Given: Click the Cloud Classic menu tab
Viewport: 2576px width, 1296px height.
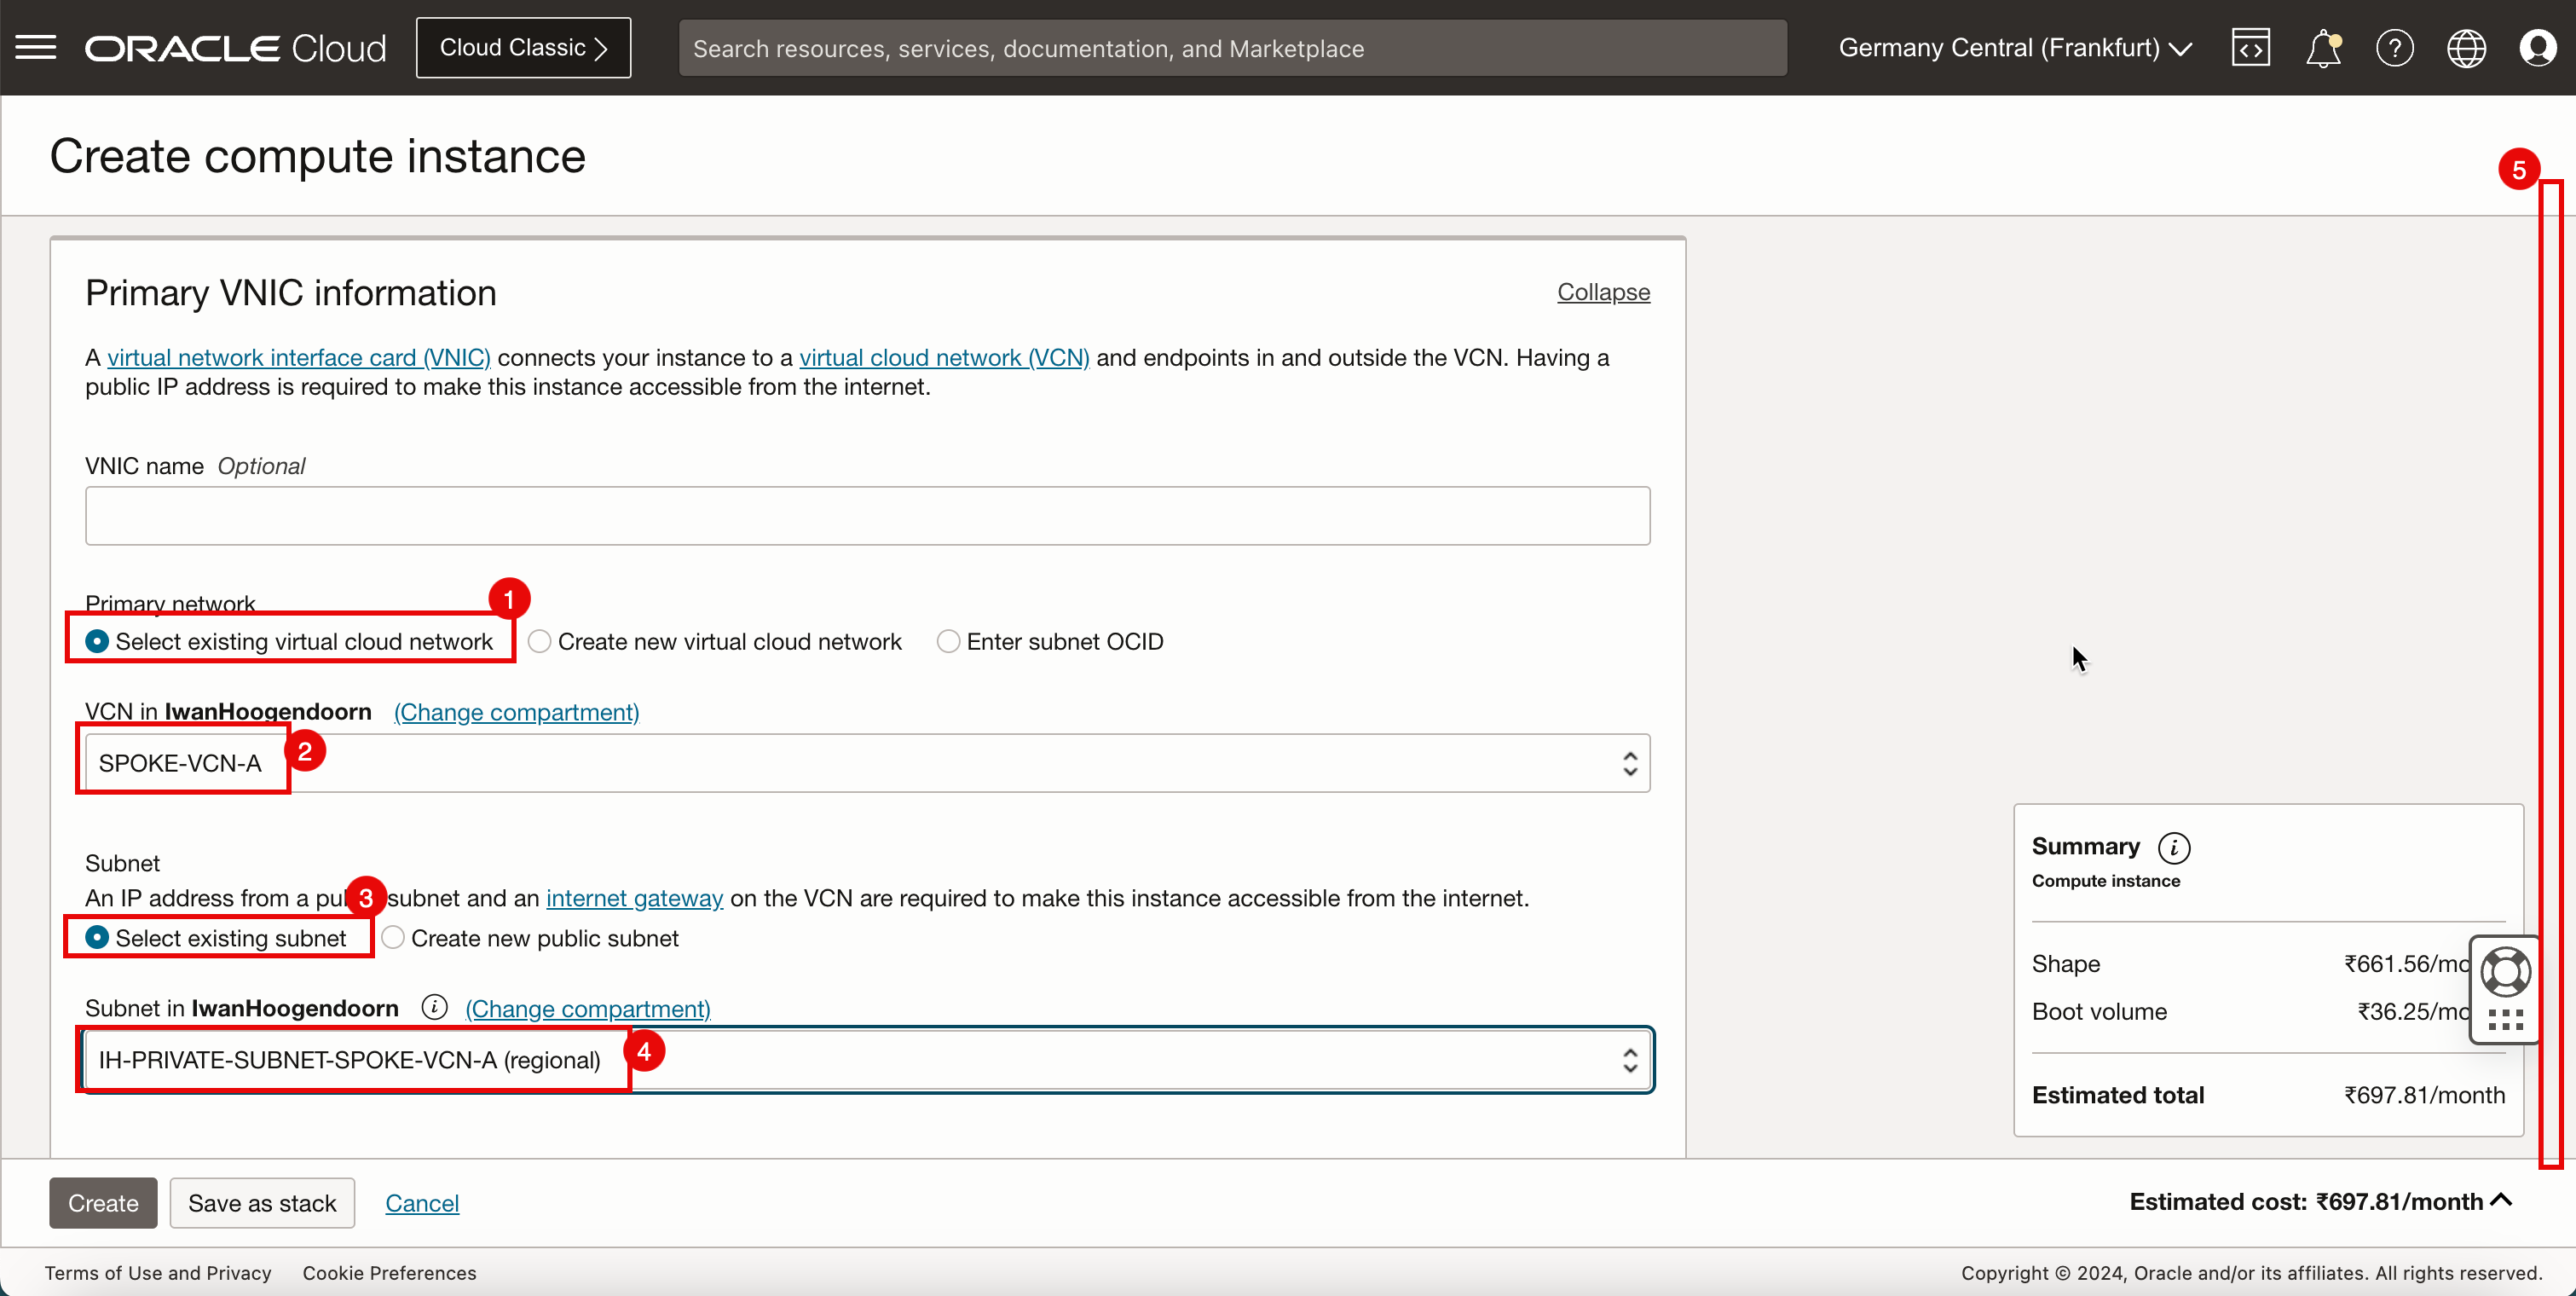Looking at the screenshot, I should pos(525,46).
